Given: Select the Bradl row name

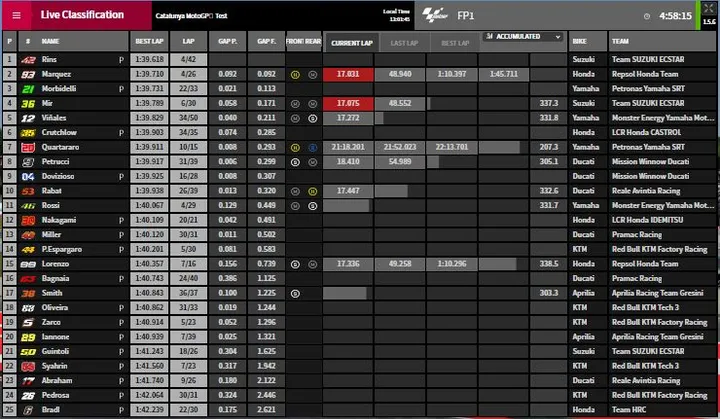Looking at the screenshot, I should [51, 410].
